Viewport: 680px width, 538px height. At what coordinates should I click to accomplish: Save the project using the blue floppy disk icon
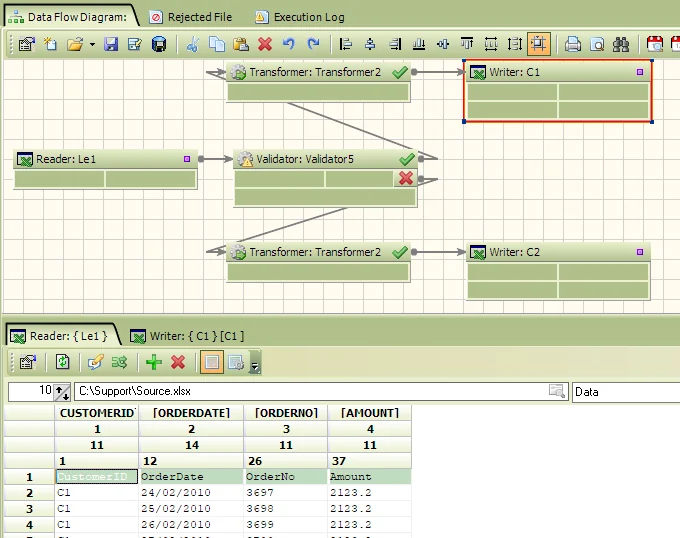click(111, 44)
